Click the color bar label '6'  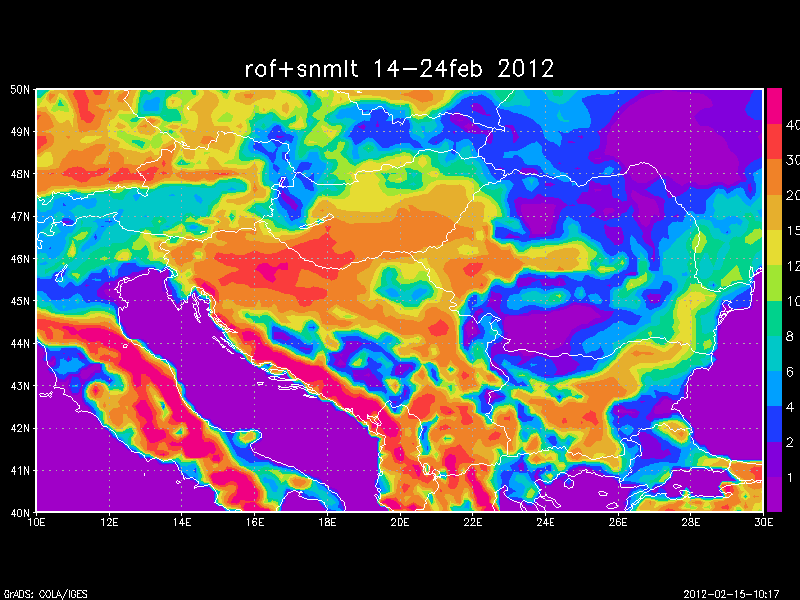tap(790, 371)
